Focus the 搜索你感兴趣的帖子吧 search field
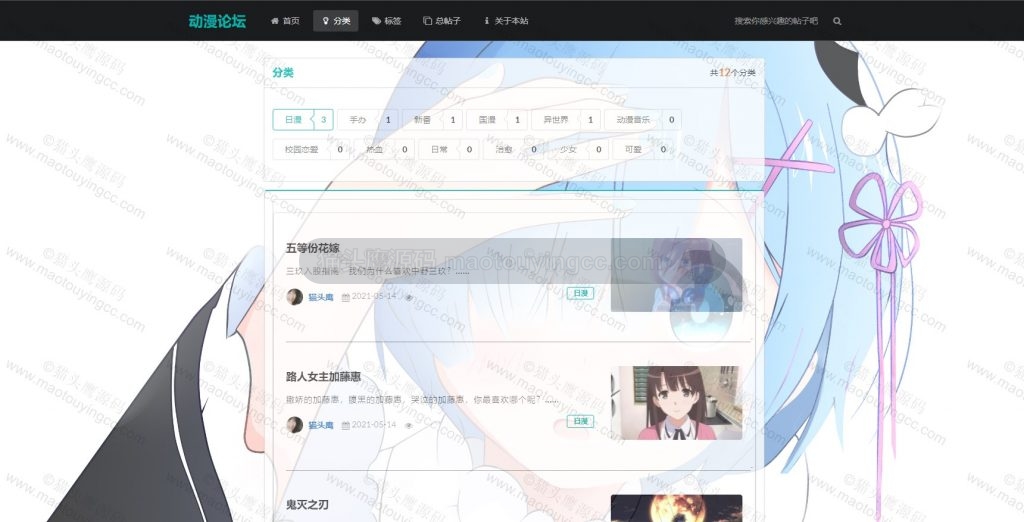The width and height of the screenshot is (1024, 522). click(x=776, y=21)
